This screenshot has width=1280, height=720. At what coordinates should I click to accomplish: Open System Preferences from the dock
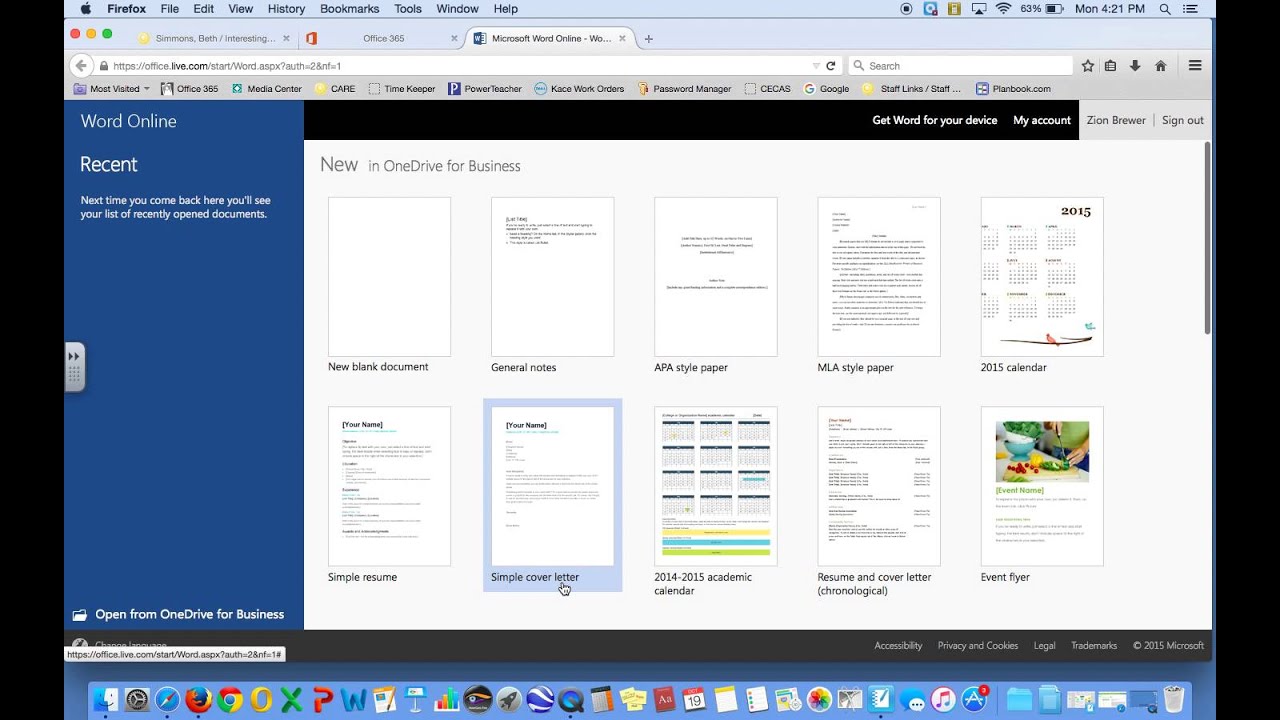click(137, 699)
